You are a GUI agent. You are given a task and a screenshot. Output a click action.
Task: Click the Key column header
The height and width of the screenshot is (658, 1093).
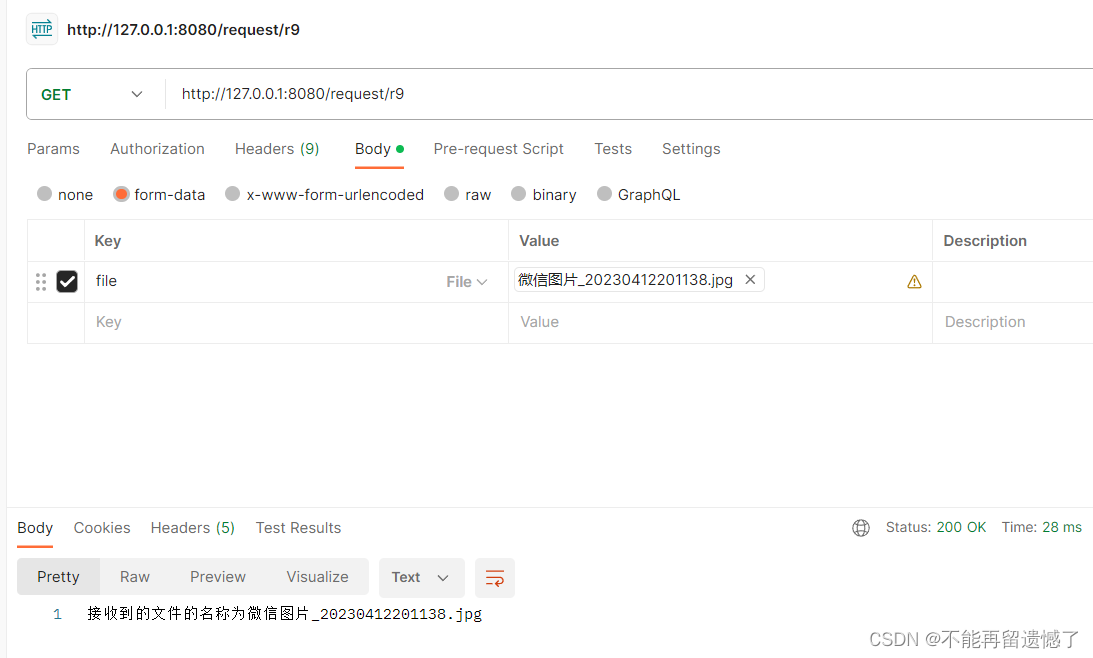coord(108,241)
